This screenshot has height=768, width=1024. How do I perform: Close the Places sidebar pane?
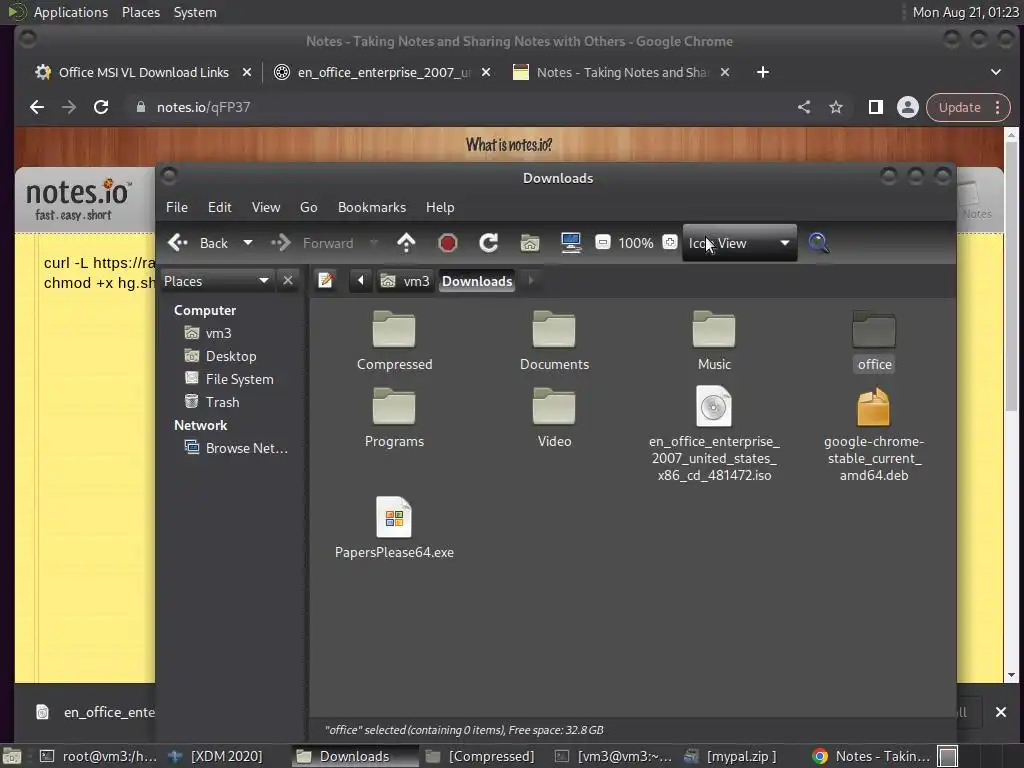[x=287, y=281]
